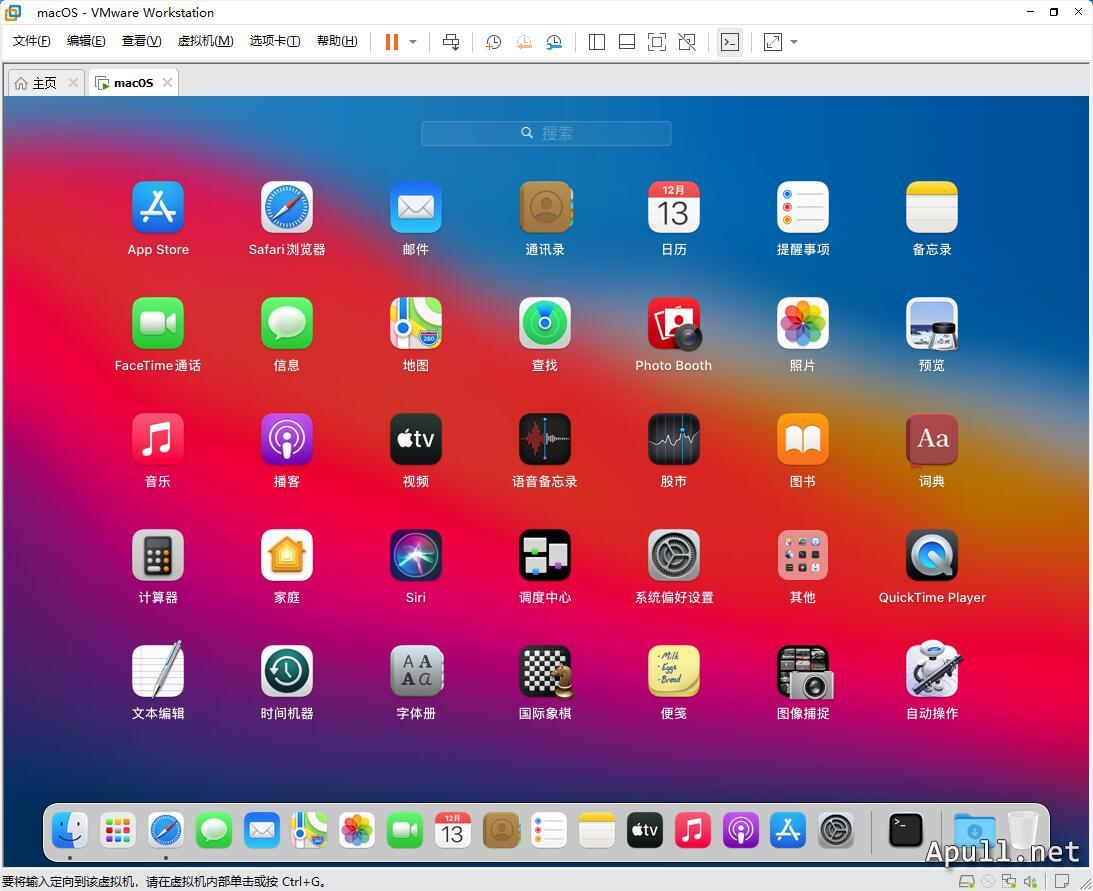
Task: Revert VM to previous snapshot
Action: coord(524,42)
